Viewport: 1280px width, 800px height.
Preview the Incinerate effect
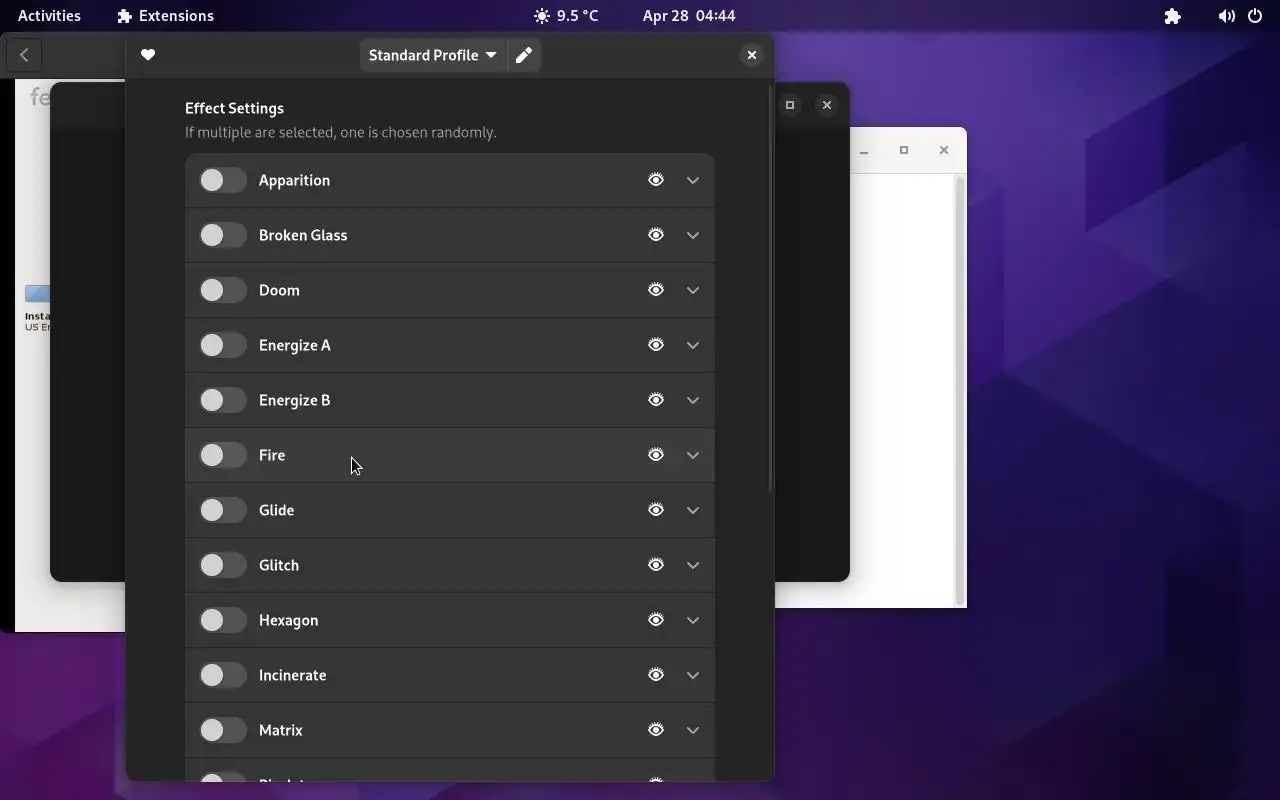656,675
